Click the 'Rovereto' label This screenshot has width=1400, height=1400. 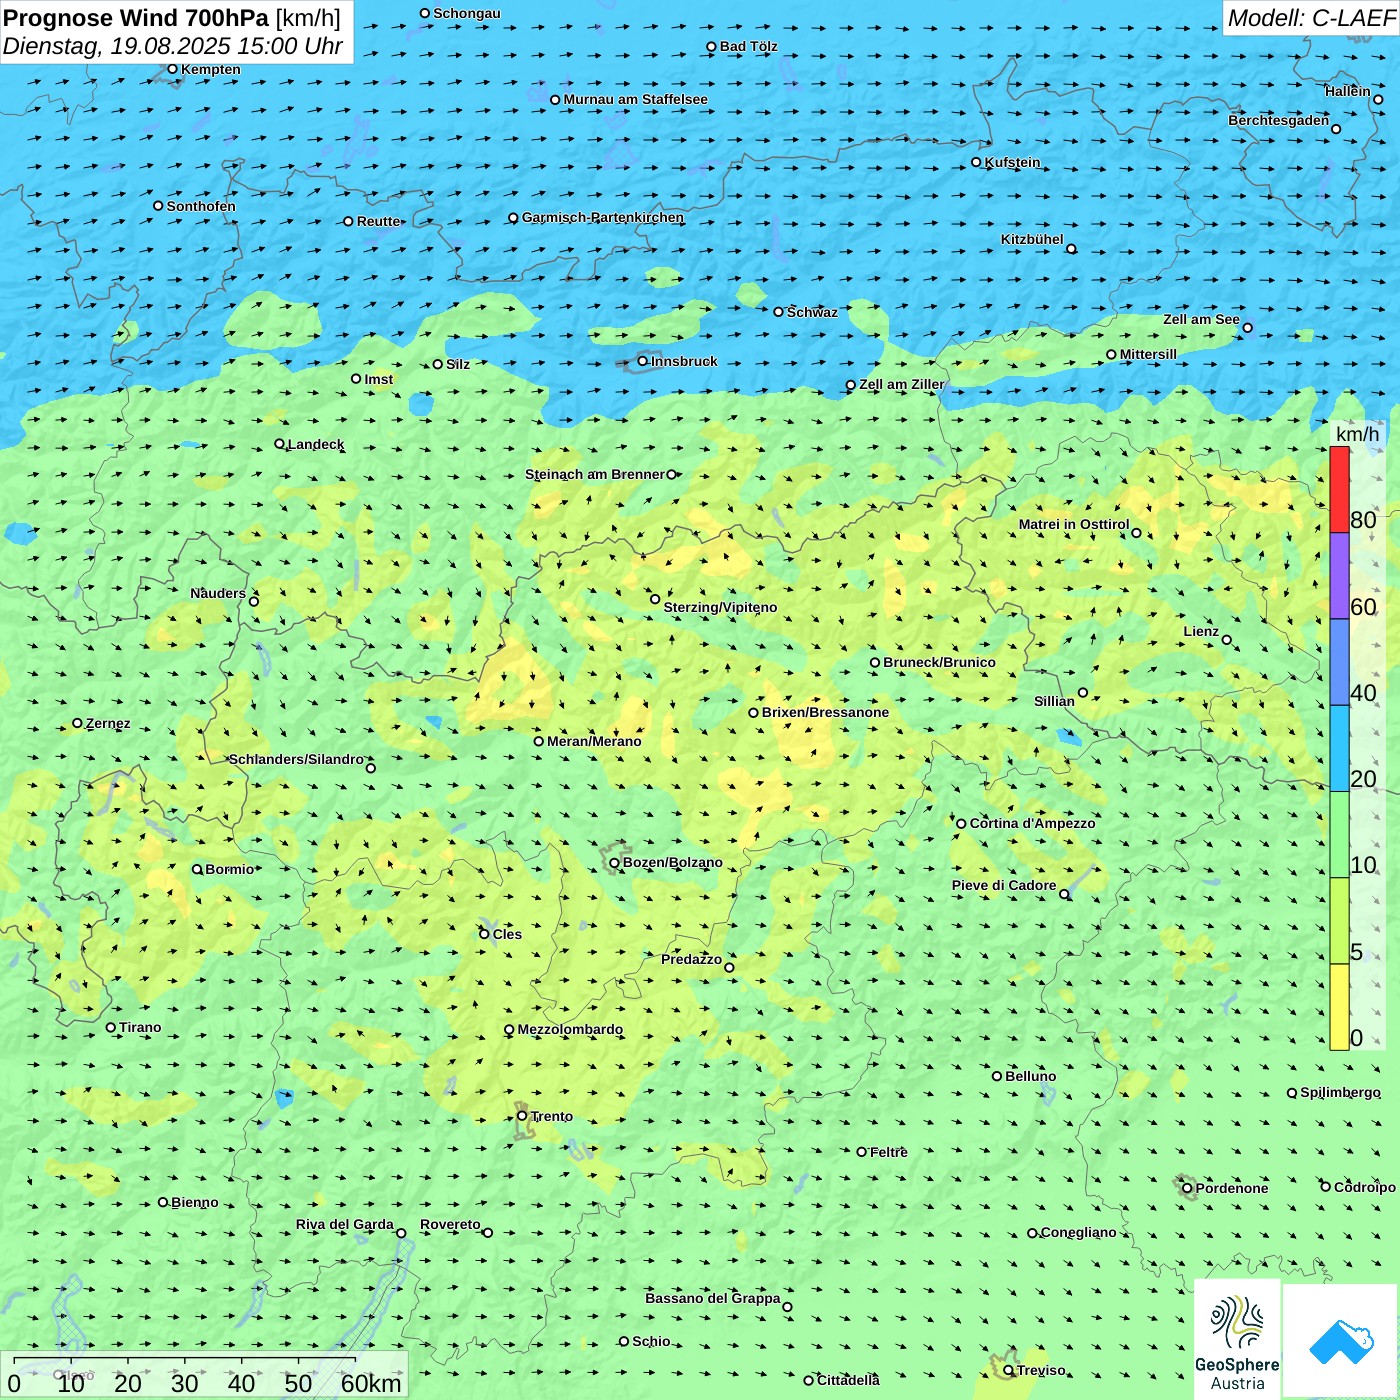450,1224
